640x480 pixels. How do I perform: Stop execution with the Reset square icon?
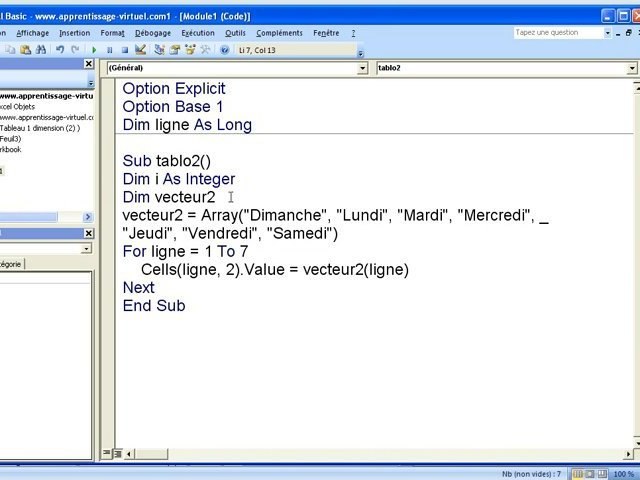click(125, 50)
